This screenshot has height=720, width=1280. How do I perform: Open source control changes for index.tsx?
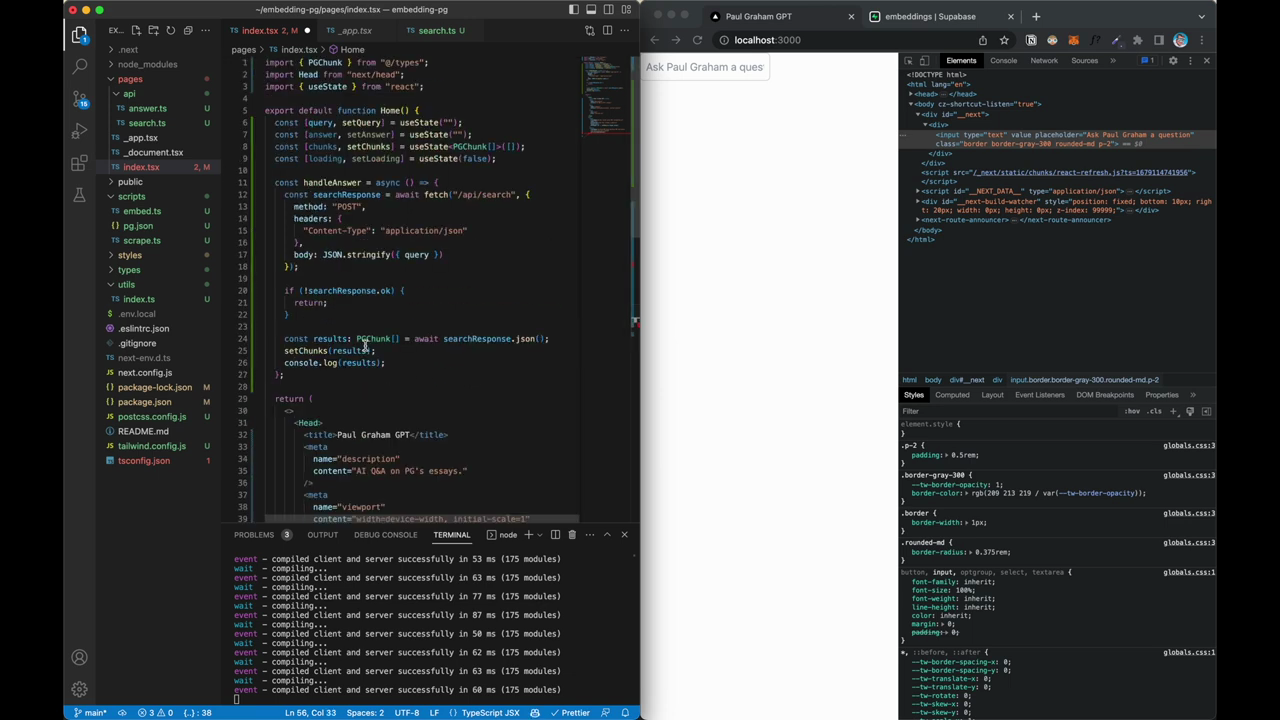(590, 30)
